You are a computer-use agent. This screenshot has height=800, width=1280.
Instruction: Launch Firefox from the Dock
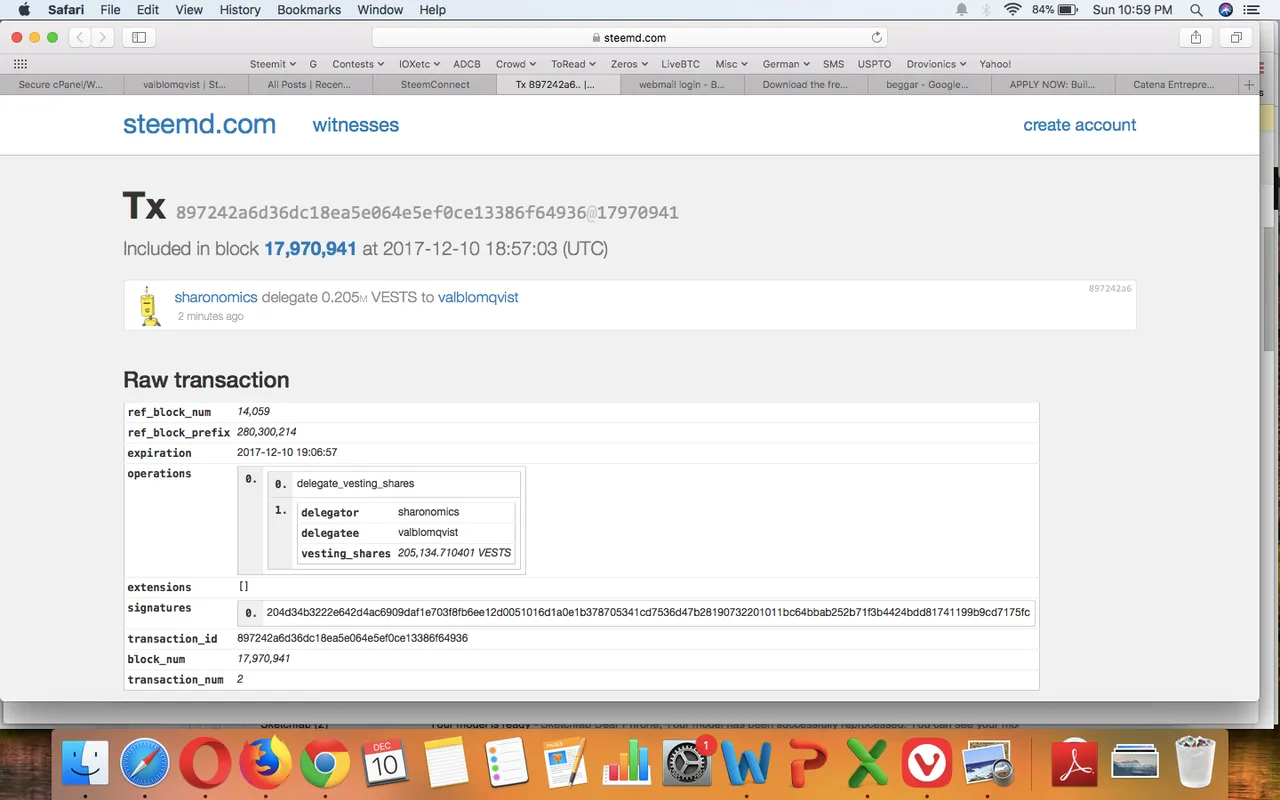coord(265,765)
